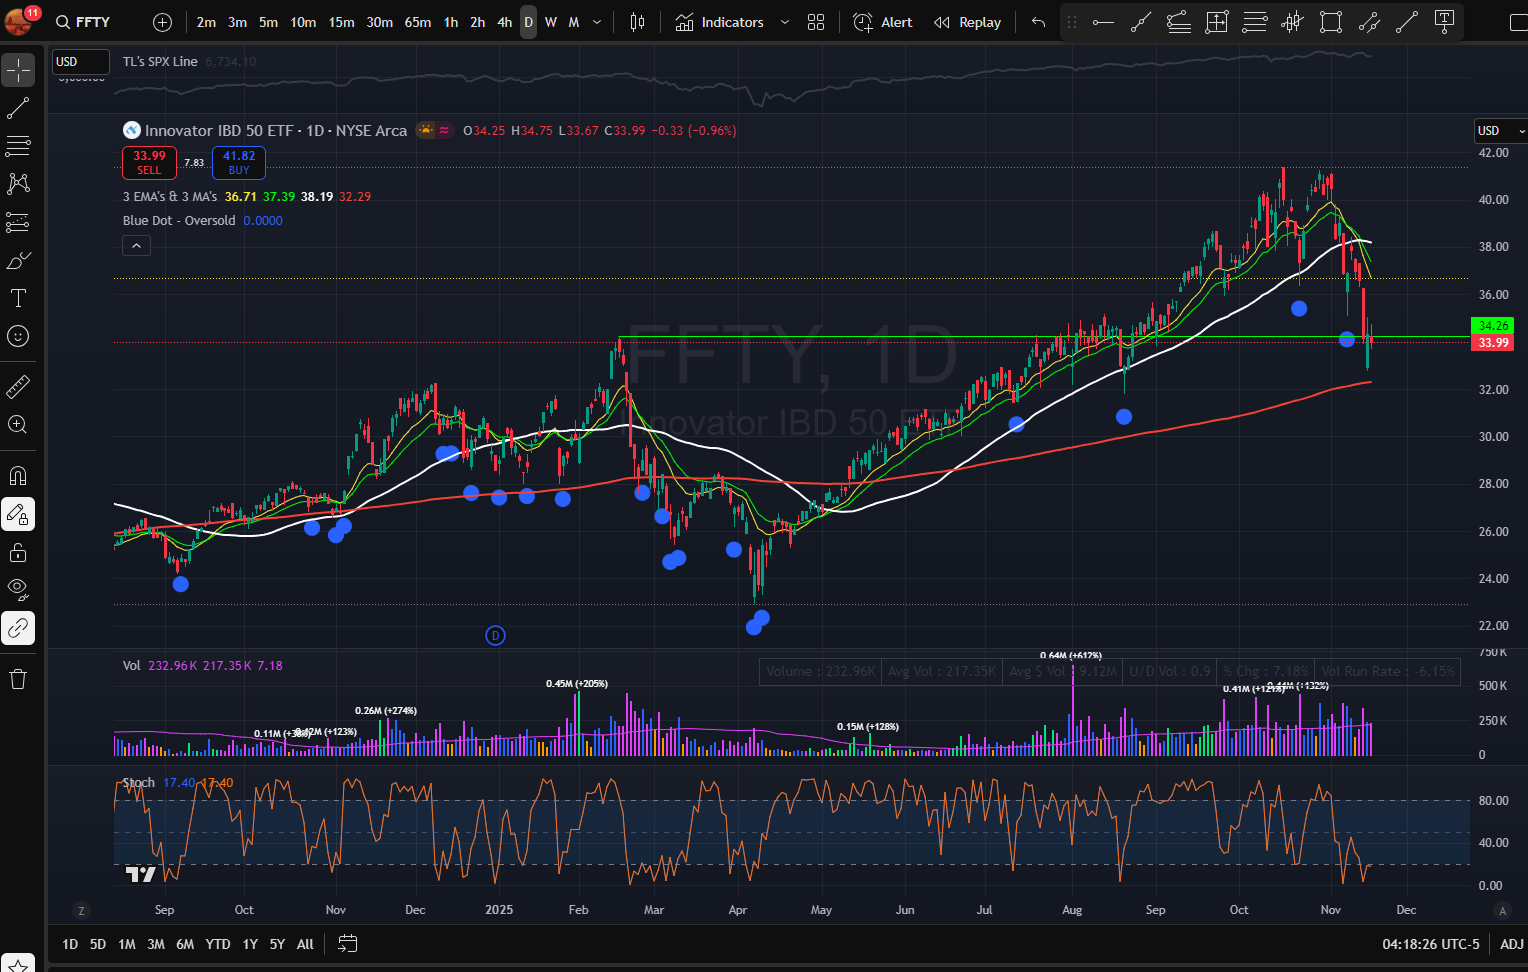1528x972 pixels.
Task: Select the rectangle drawing tool
Action: pos(1331,22)
